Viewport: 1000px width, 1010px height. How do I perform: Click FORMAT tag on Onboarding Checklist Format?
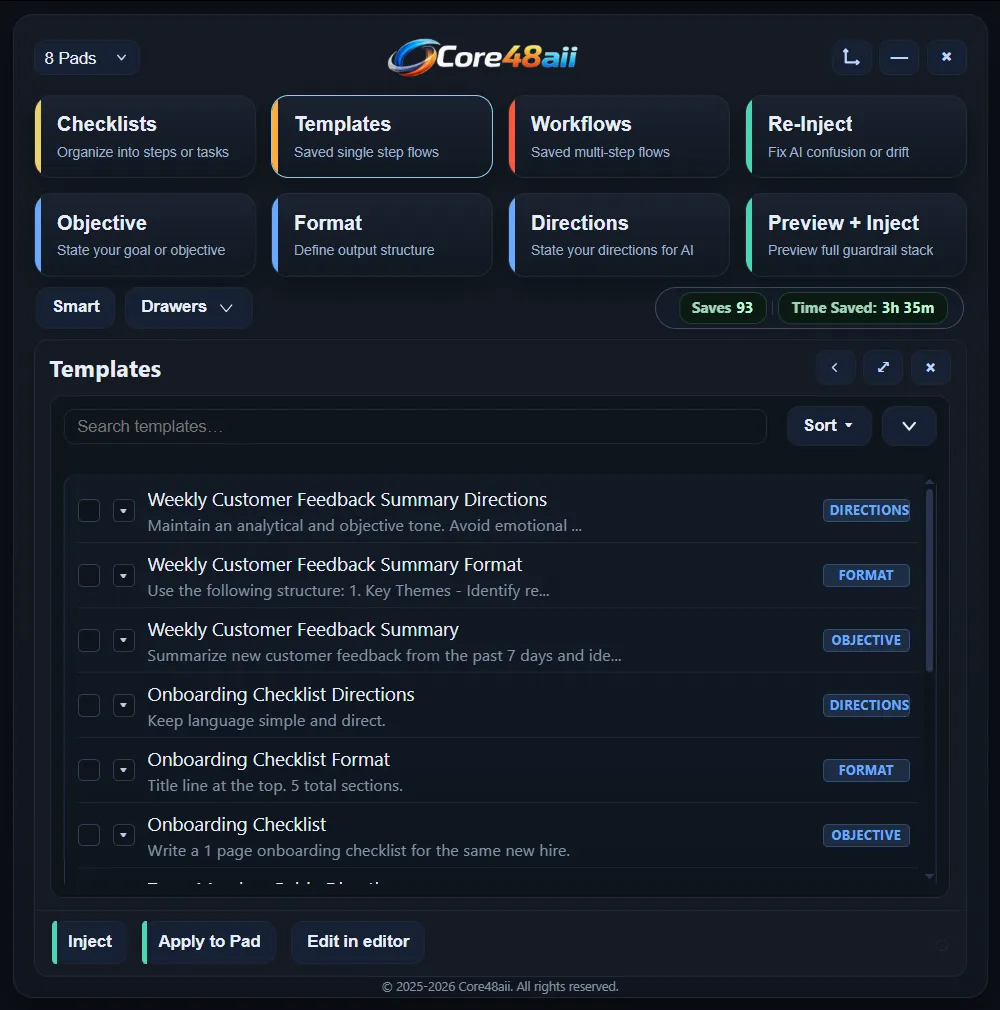tap(867, 770)
